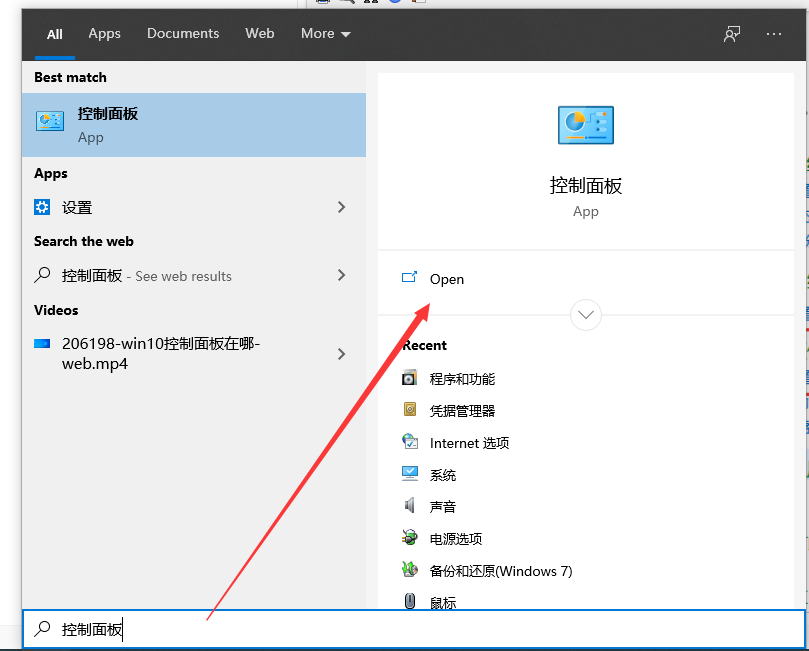Switch to the All tab

[54, 34]
